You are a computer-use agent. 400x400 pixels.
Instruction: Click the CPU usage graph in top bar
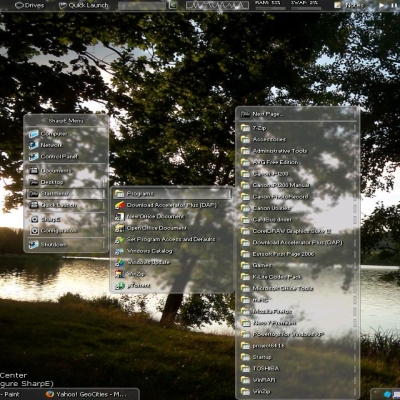(217, 5)
